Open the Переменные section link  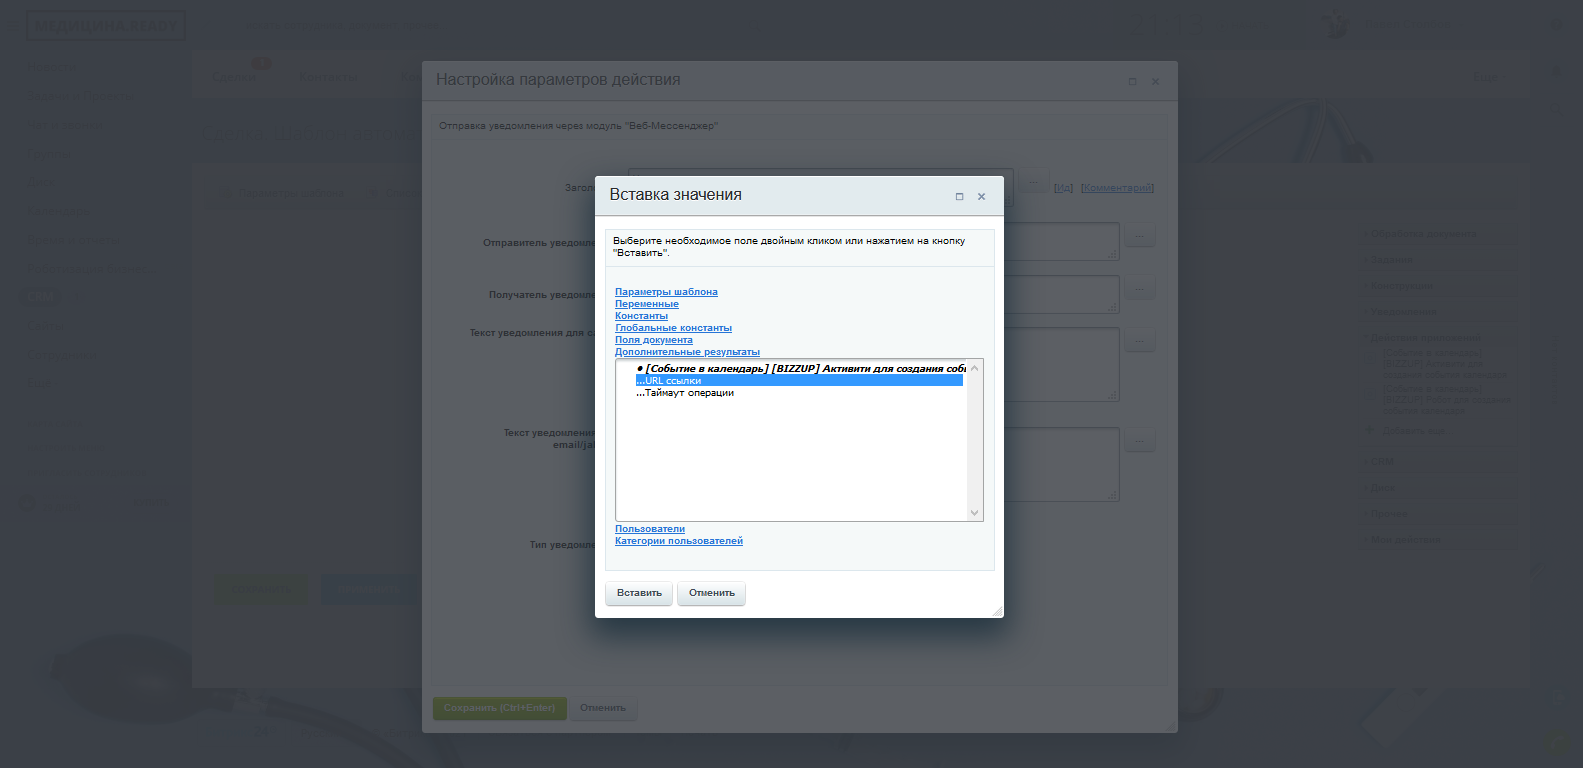click(x=646, y=304)
